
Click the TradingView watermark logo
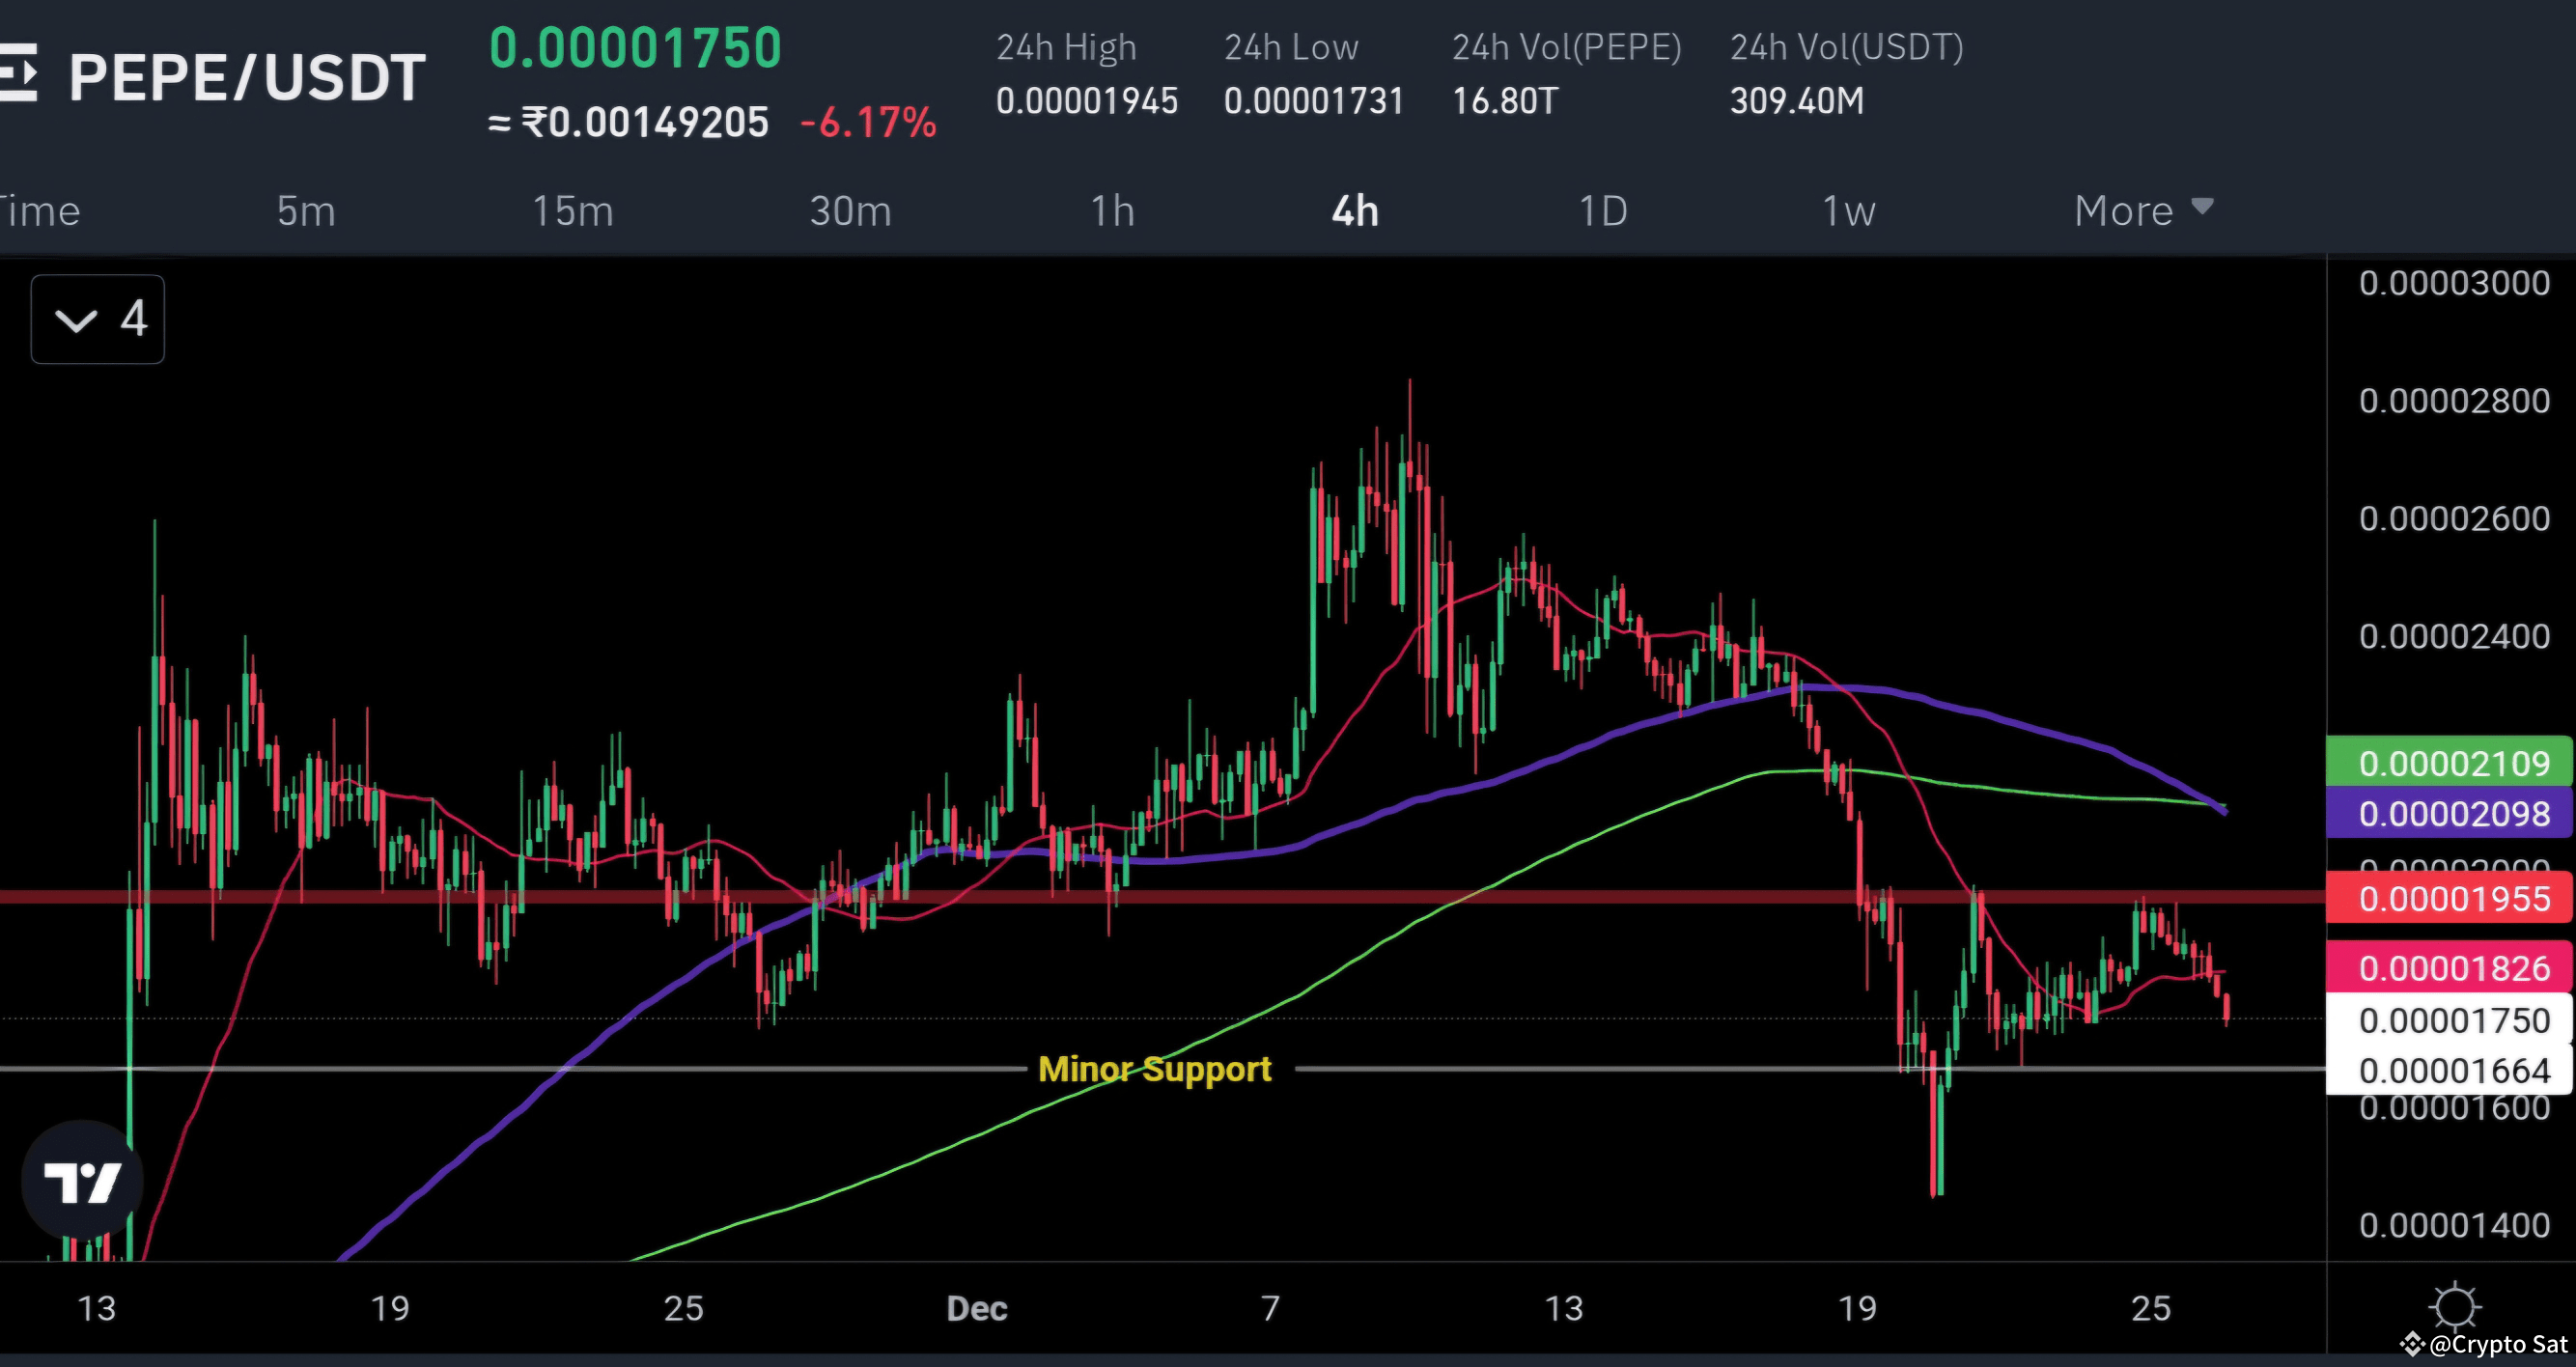(84, 1180)
